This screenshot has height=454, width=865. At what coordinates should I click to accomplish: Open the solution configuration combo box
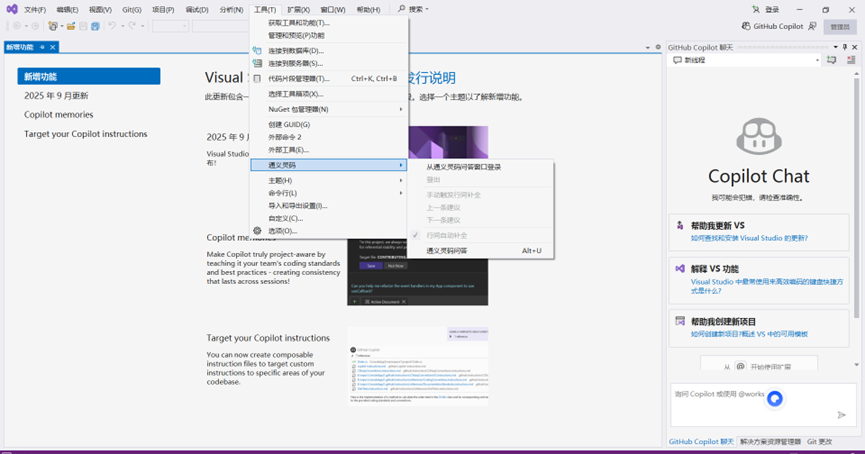coord(170,26)
